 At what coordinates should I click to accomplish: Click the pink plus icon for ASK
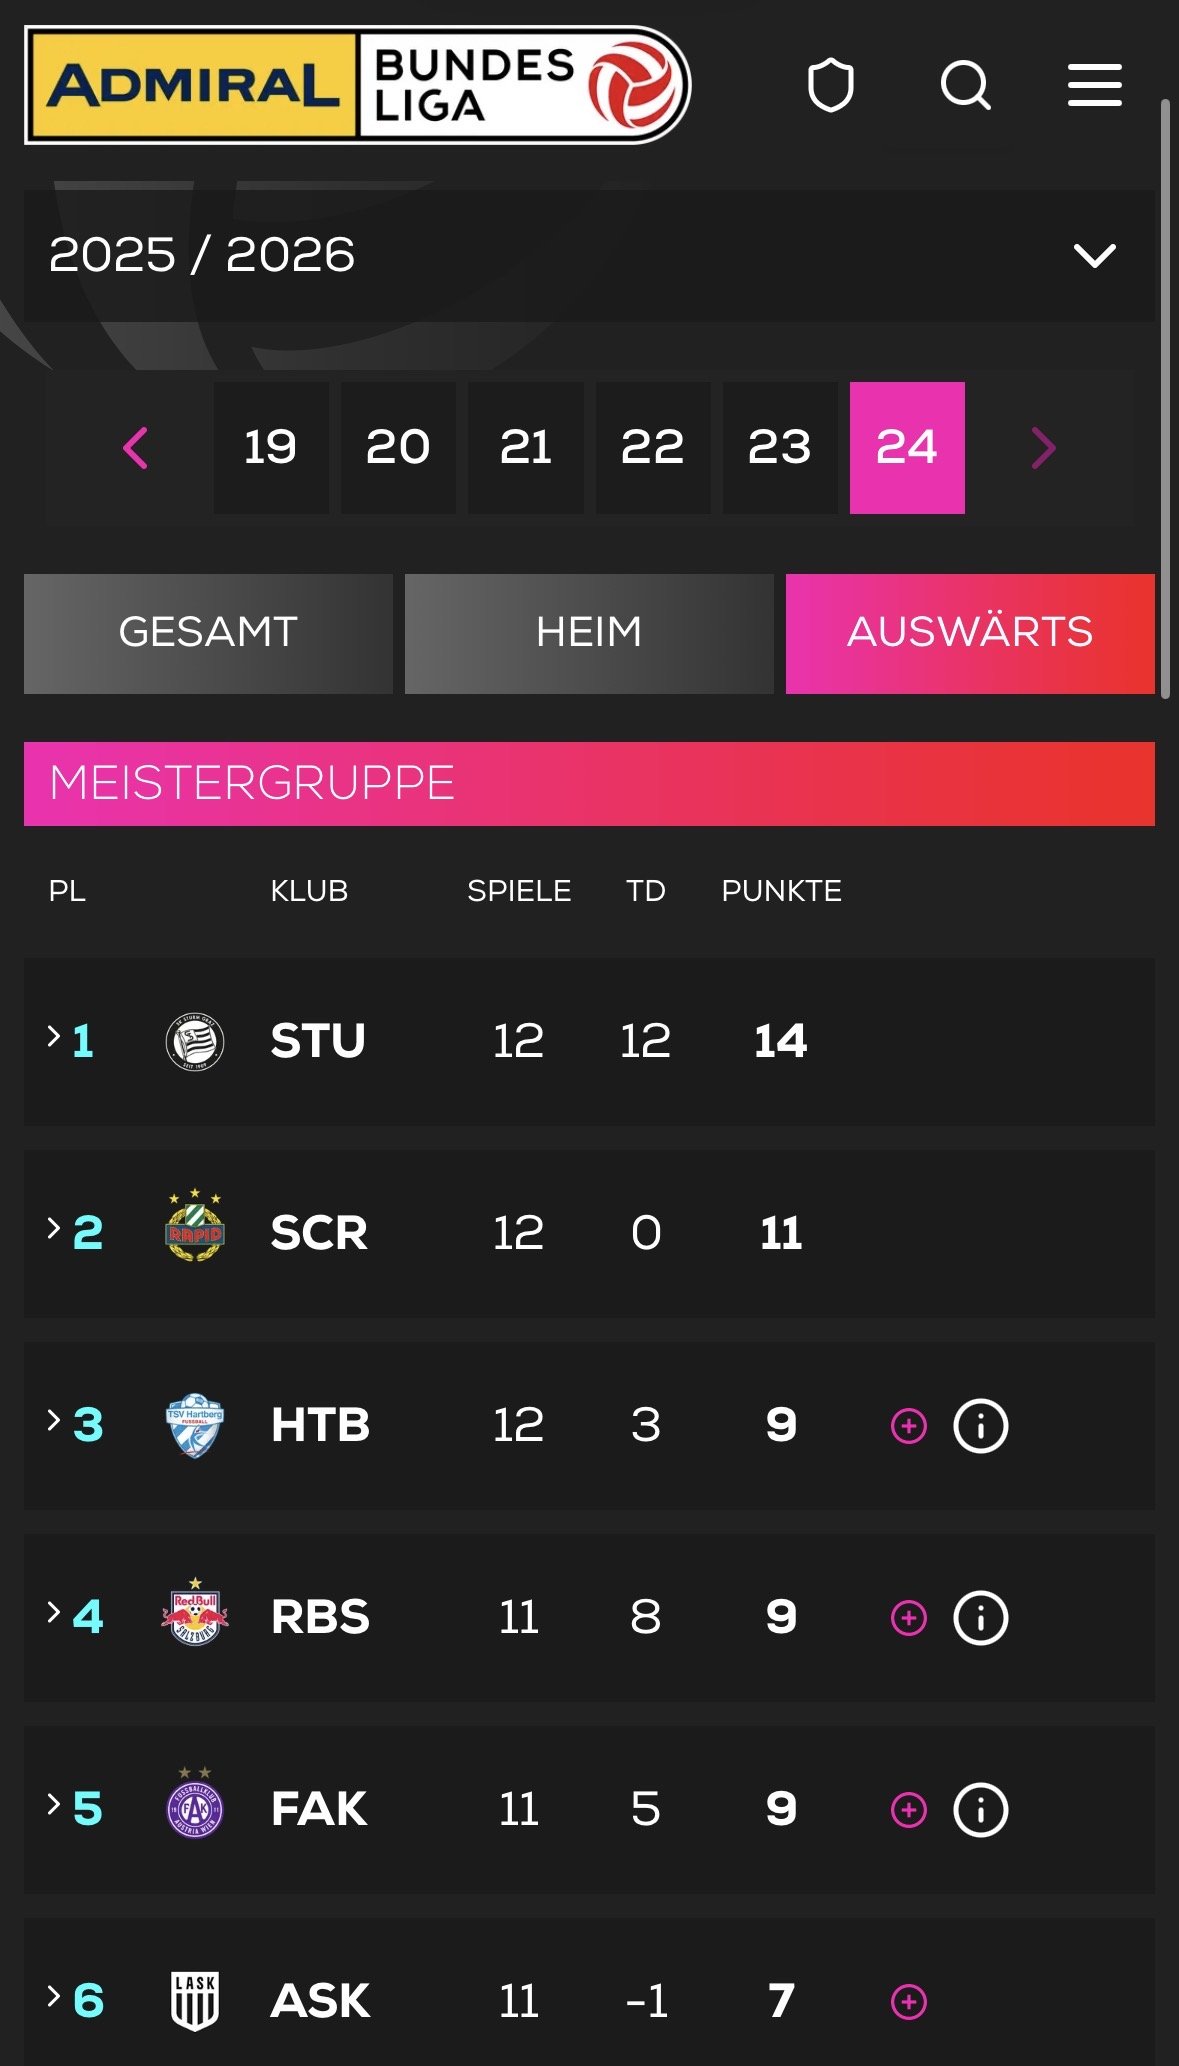coord(908,2002)
